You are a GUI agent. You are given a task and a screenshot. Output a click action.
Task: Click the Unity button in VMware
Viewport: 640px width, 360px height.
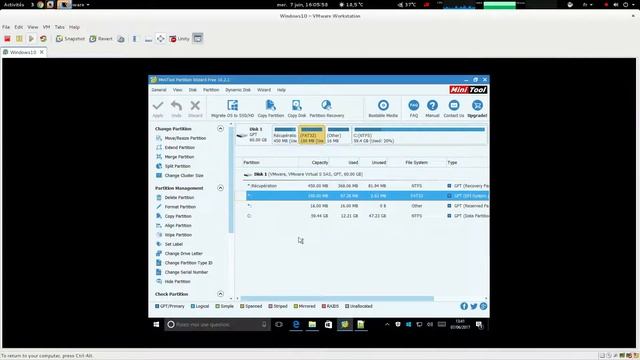[x=180, y=39]
